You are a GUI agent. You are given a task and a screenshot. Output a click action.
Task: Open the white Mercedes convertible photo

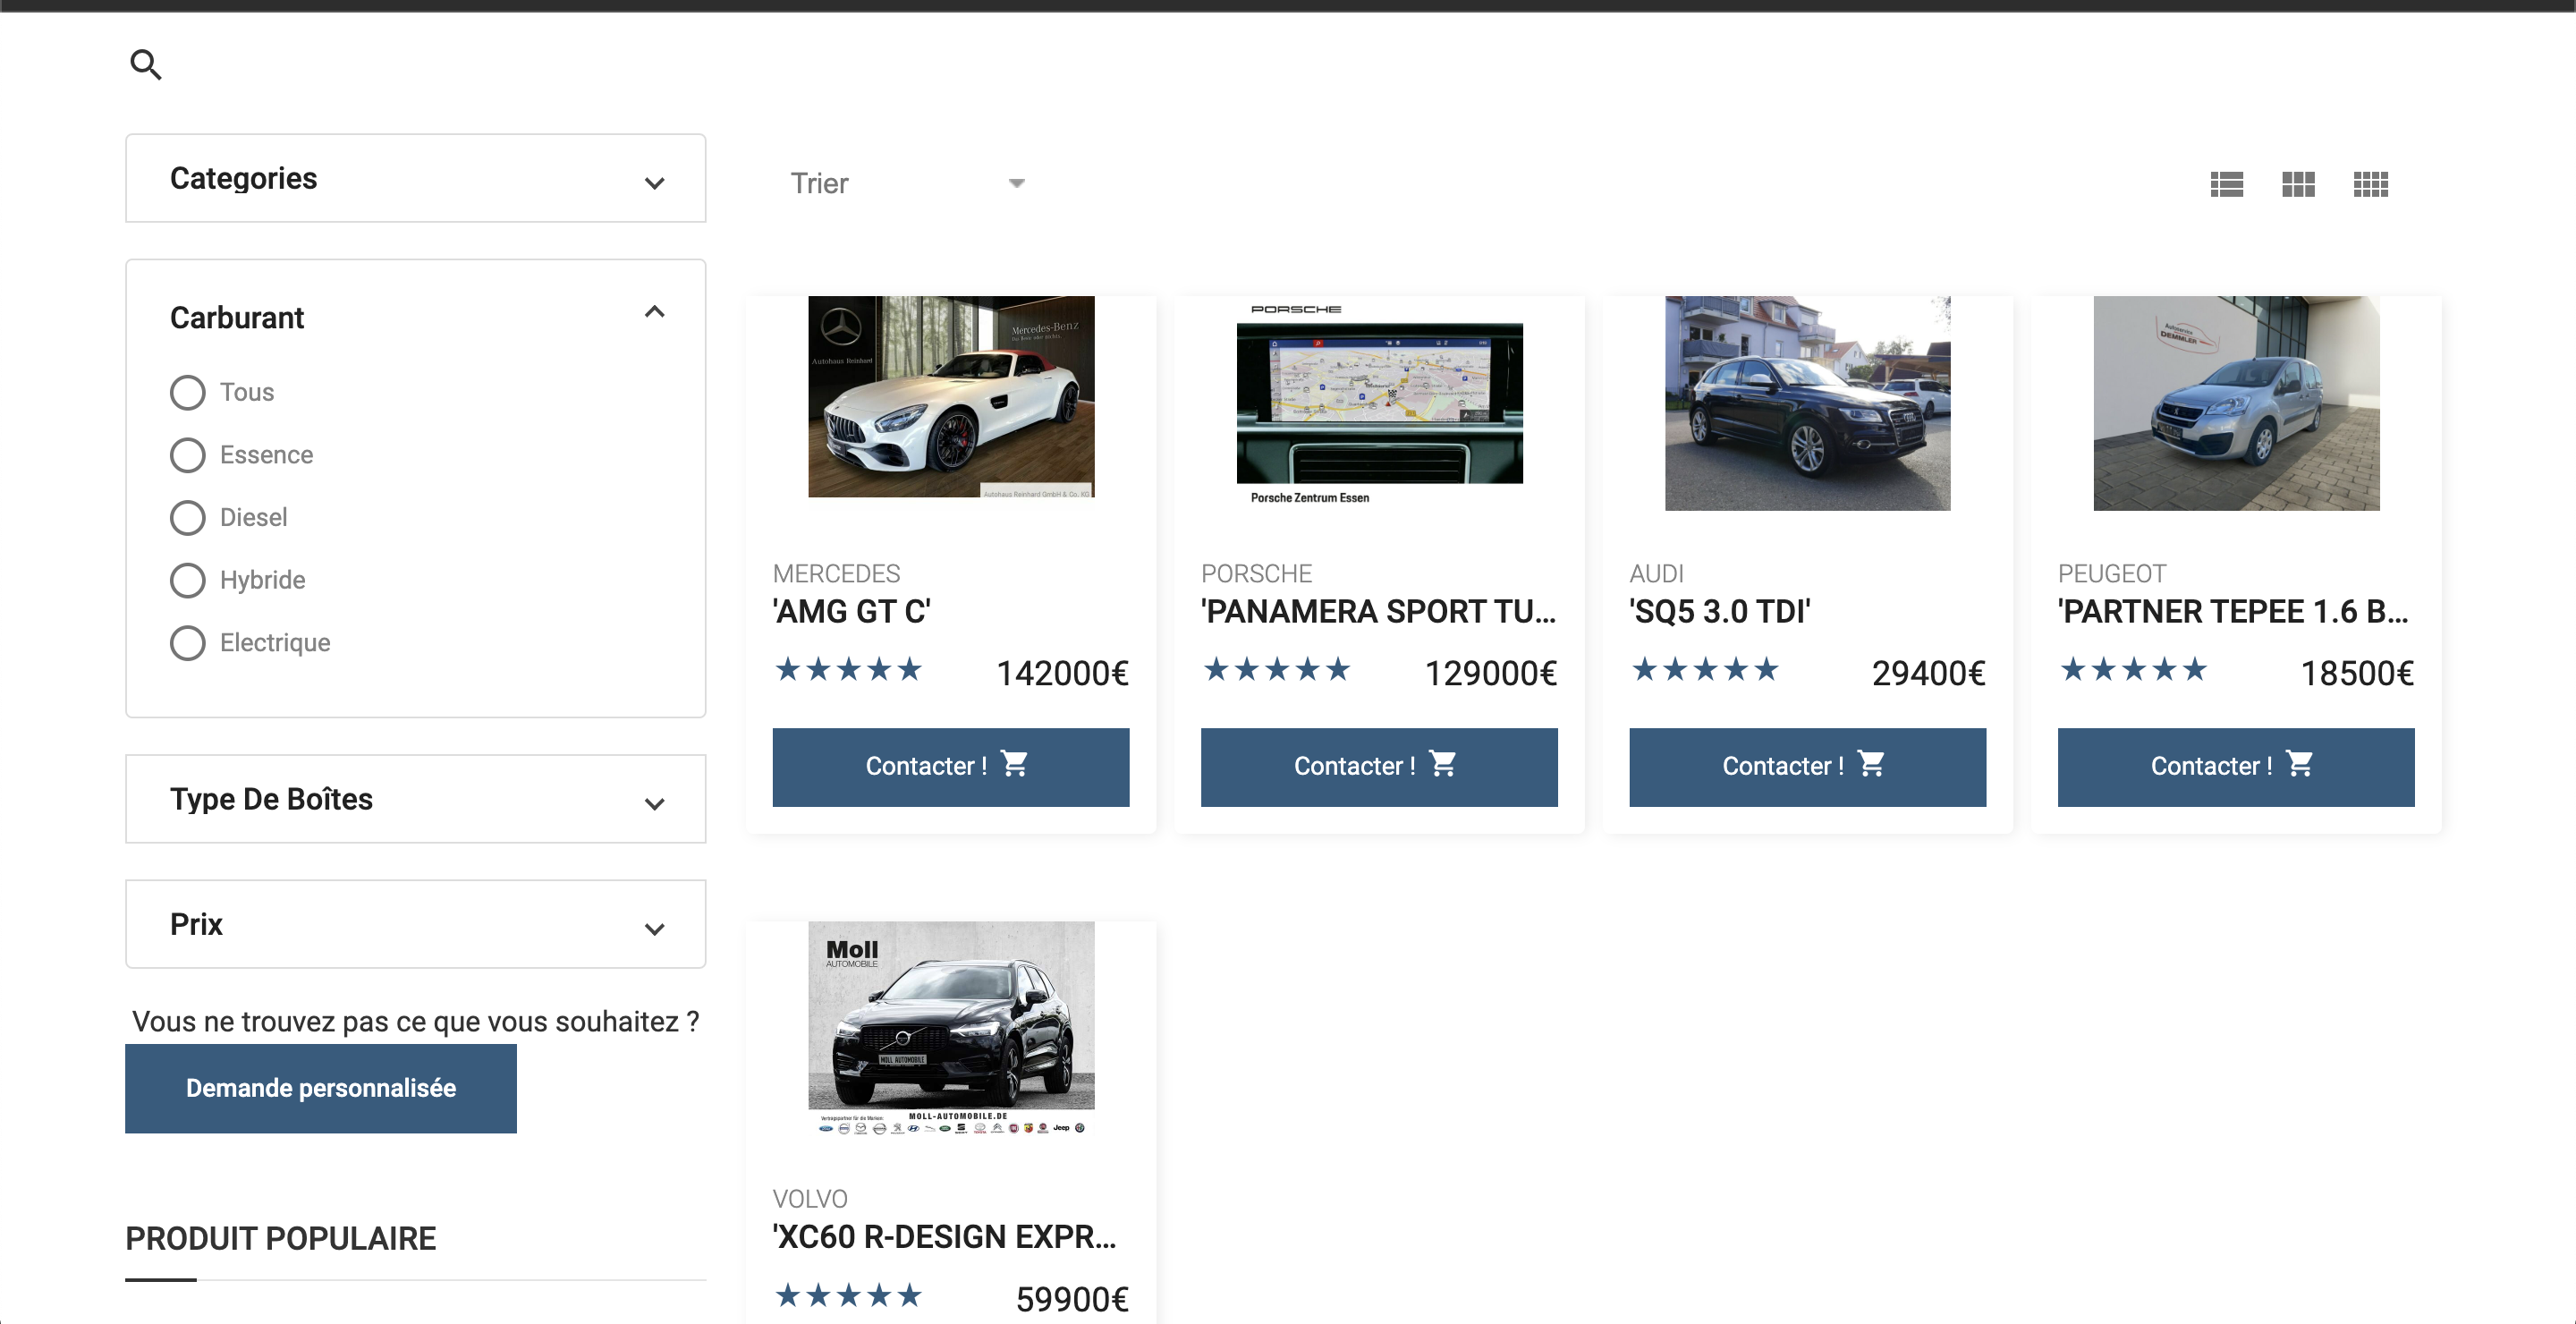(x=951, y=397)
